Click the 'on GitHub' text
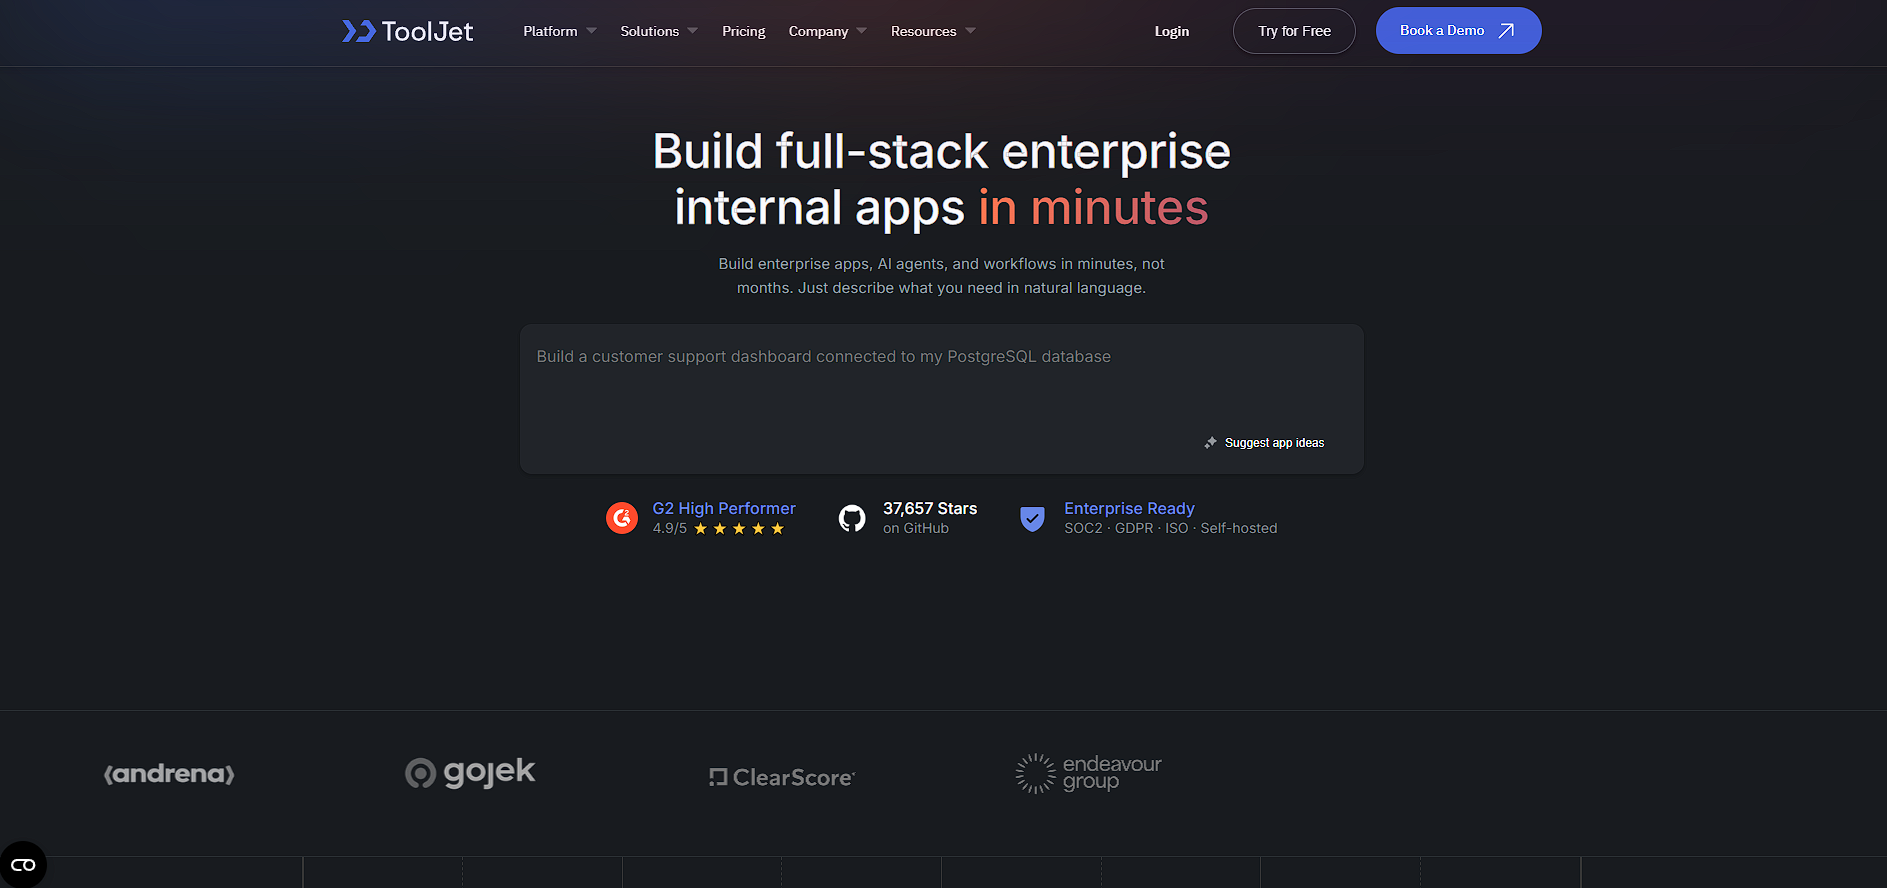 click(916, 528)
